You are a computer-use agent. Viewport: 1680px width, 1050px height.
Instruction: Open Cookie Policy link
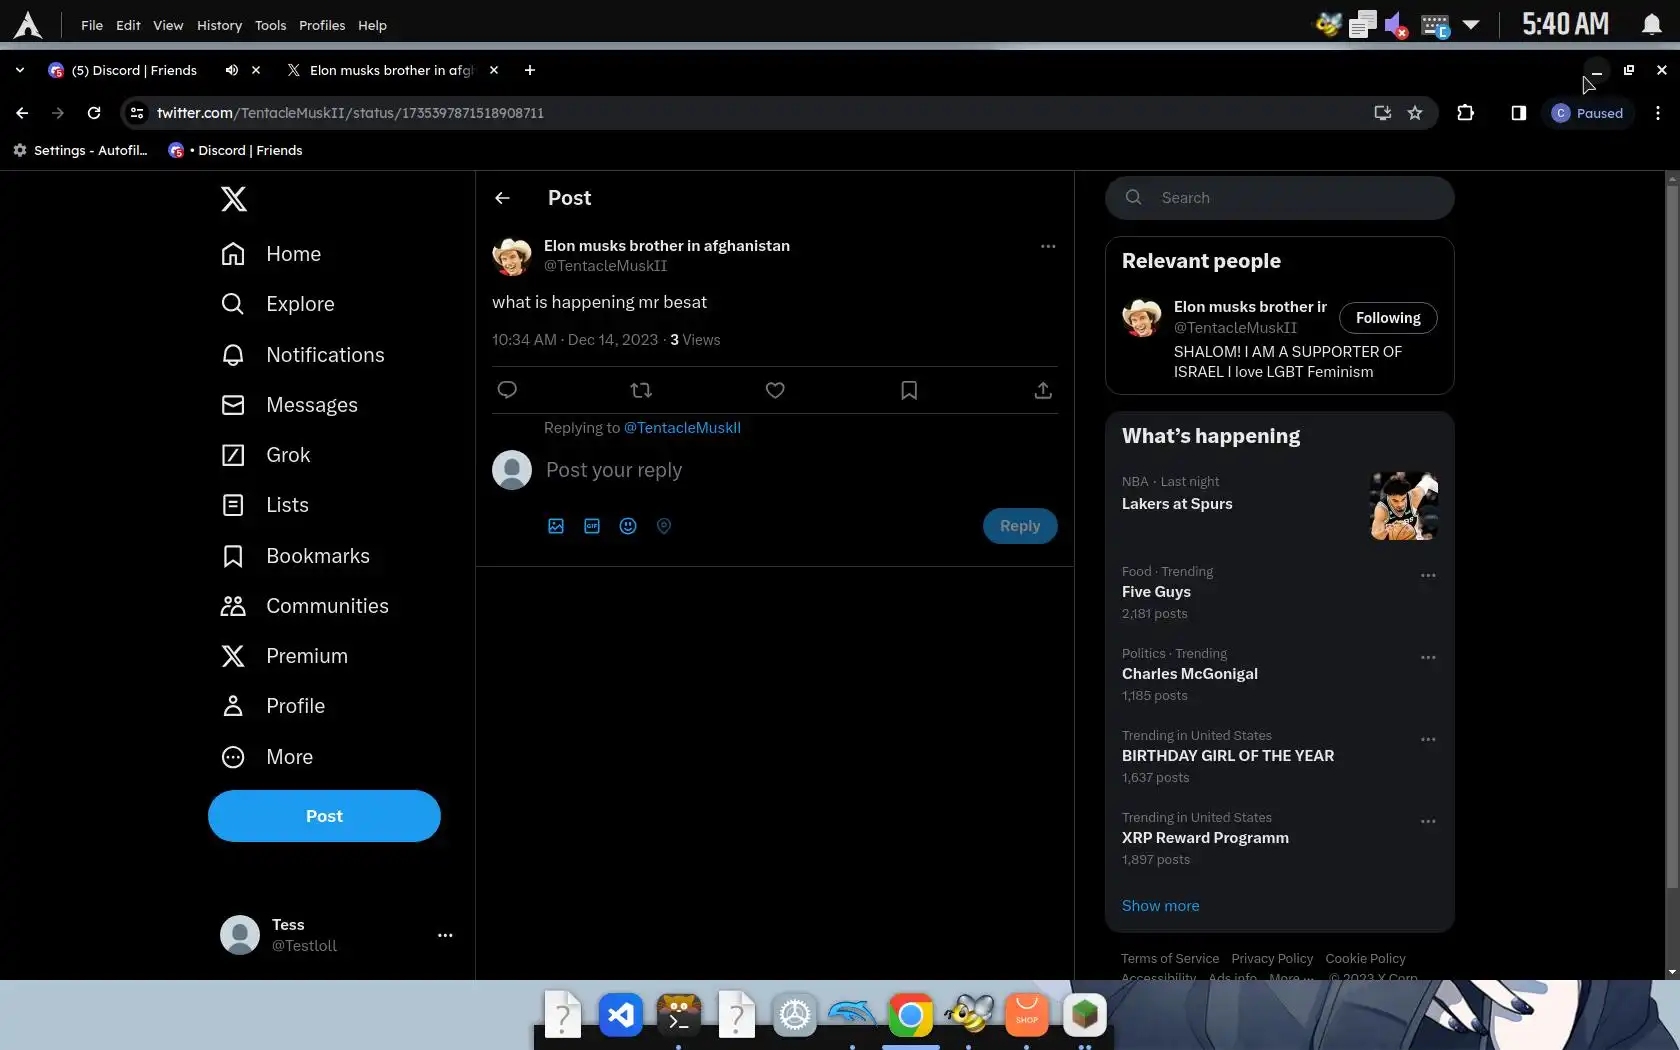[x=1365, y=959]
